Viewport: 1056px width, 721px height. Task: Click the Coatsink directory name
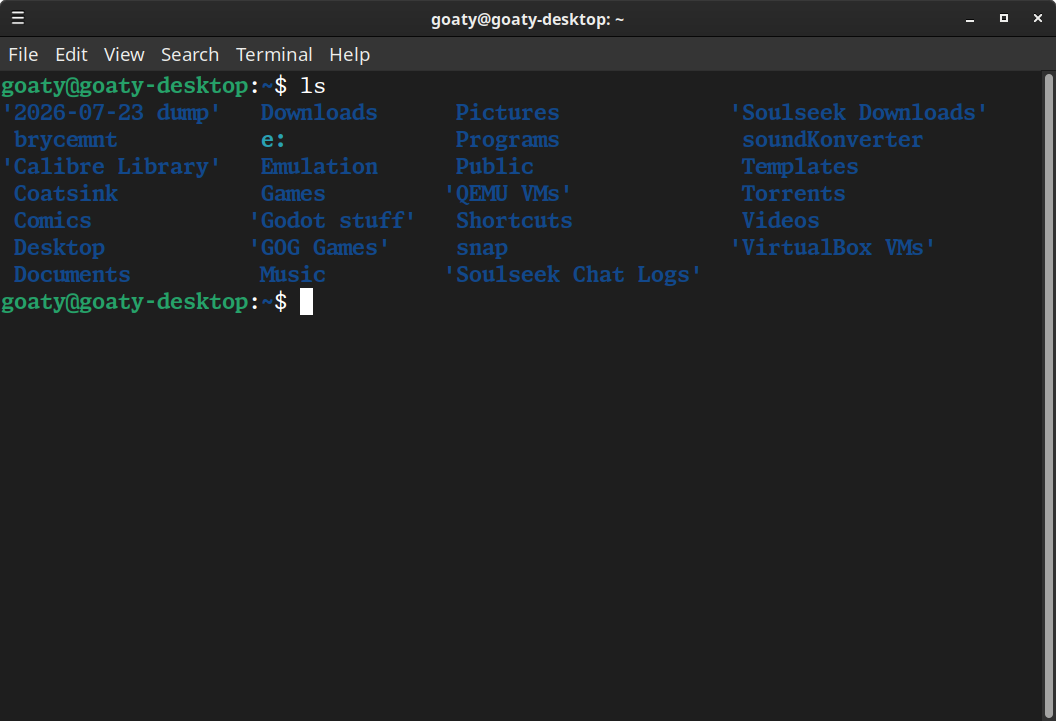point(65,193)
